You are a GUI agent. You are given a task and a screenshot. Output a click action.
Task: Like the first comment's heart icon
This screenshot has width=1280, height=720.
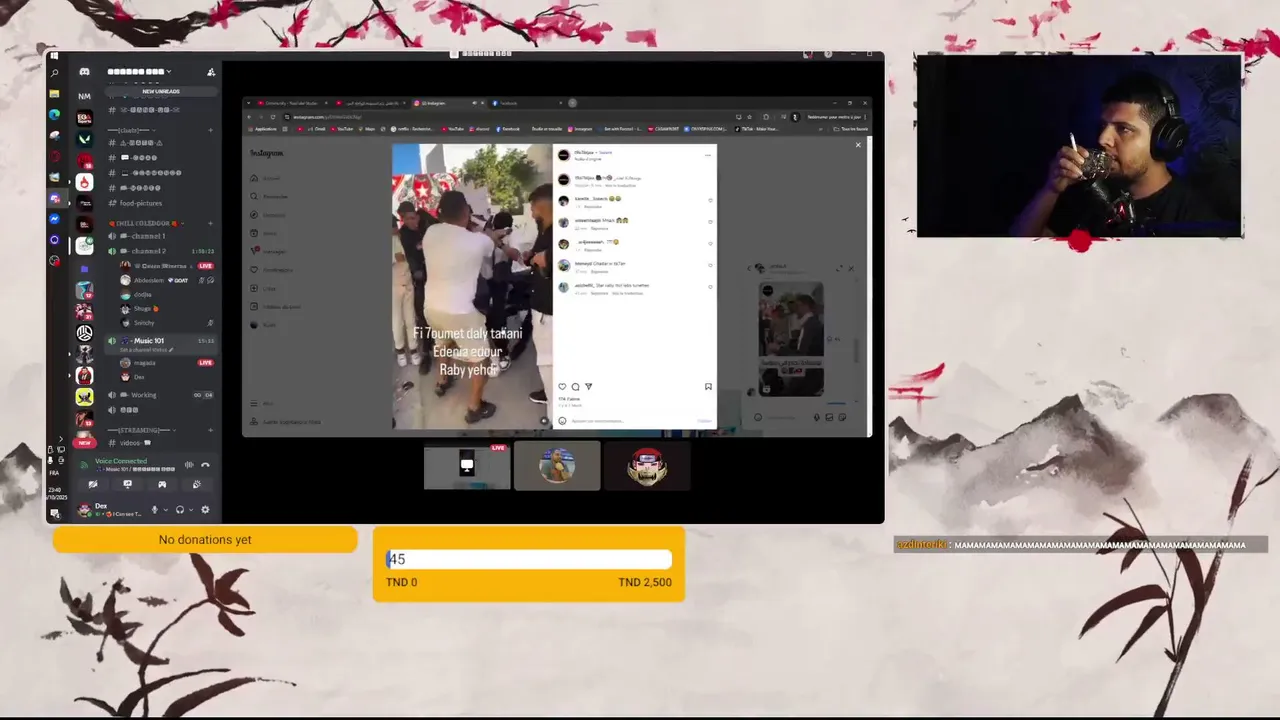click(x=710, y=200)
